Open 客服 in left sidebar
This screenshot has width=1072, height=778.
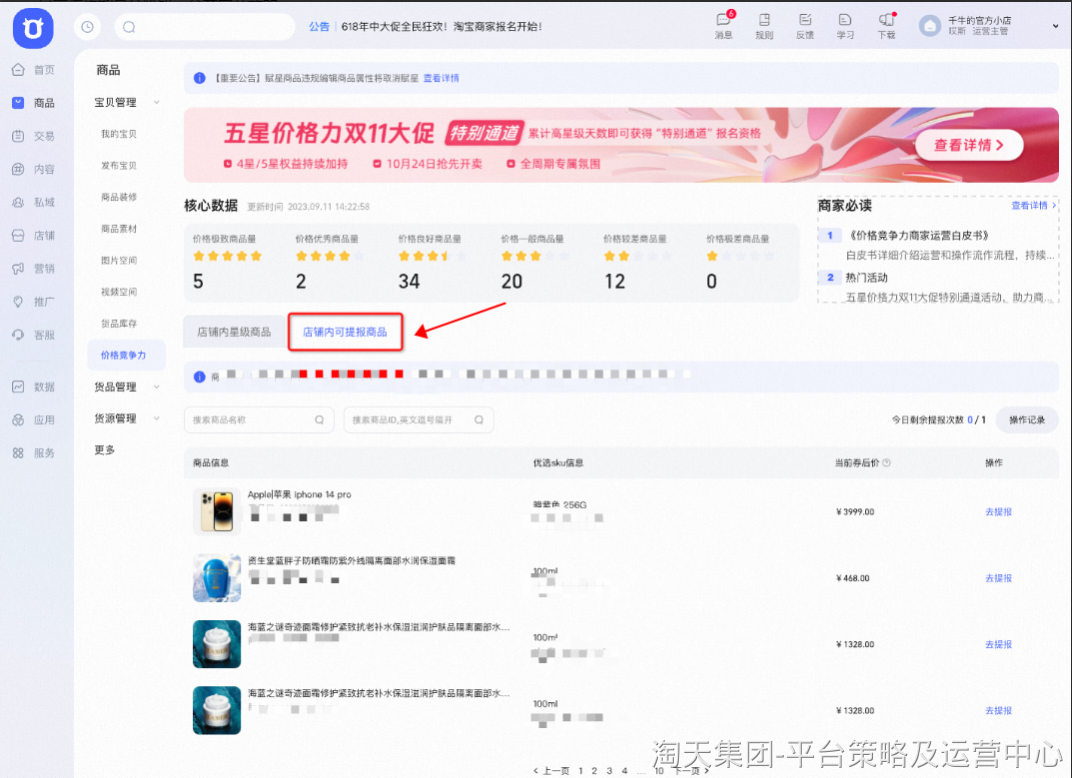coord(34,335)
